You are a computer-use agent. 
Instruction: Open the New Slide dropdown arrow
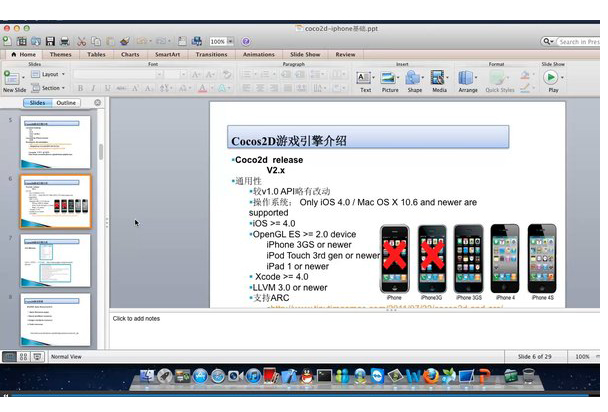(23, 78)
